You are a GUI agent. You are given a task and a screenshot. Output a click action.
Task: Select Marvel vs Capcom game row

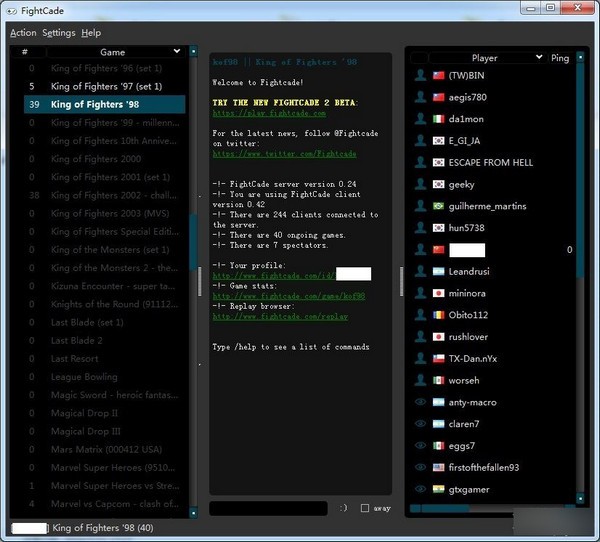[x=104, y=504]
